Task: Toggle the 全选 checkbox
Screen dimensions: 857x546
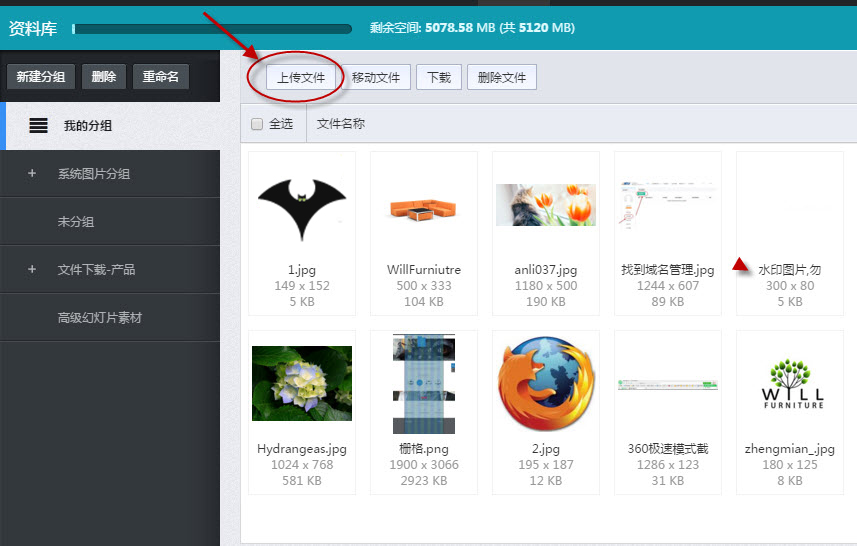Action: 257,124
